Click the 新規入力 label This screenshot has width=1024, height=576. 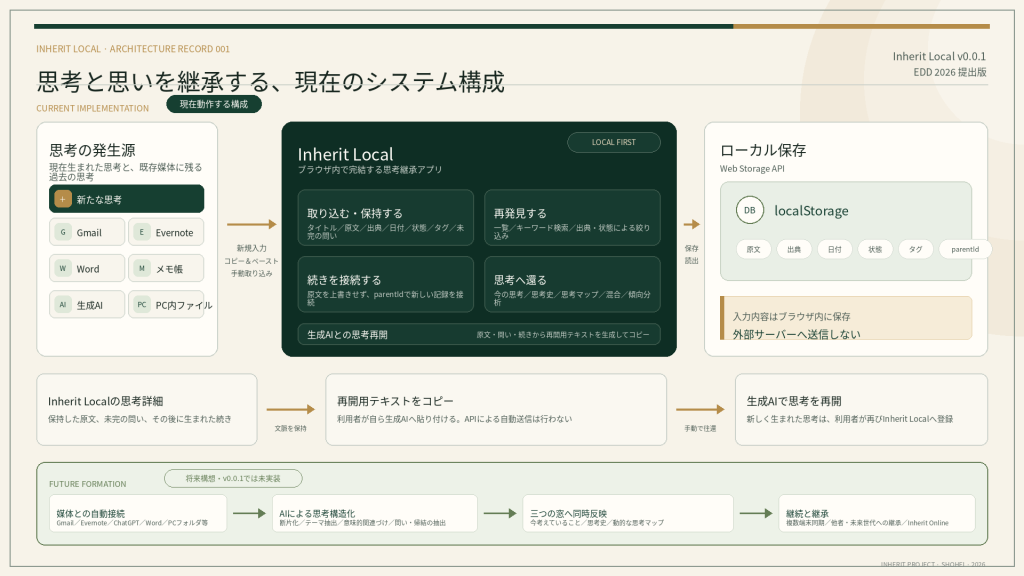pos(251,248)
